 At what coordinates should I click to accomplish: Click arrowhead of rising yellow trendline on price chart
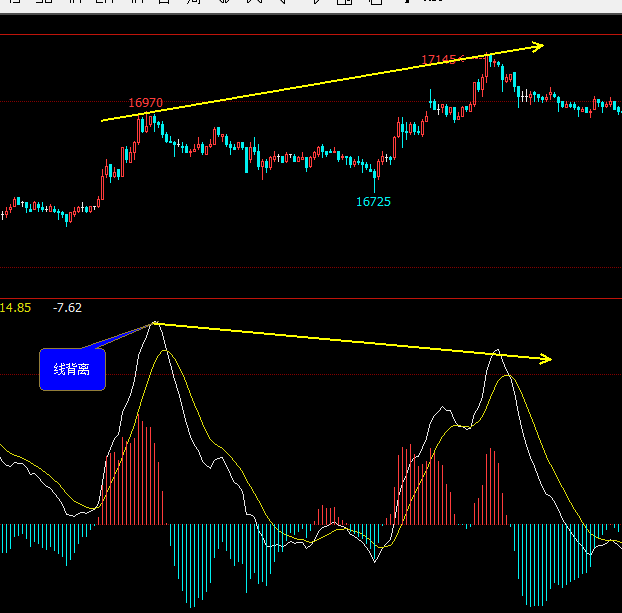(538, 46)
